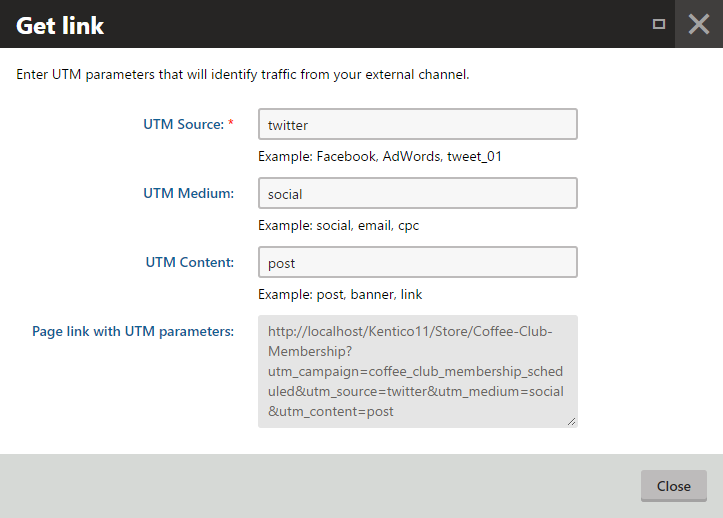Click the social, email, cpc example text
The image size is (723, 518).
[x=338, y=225]
